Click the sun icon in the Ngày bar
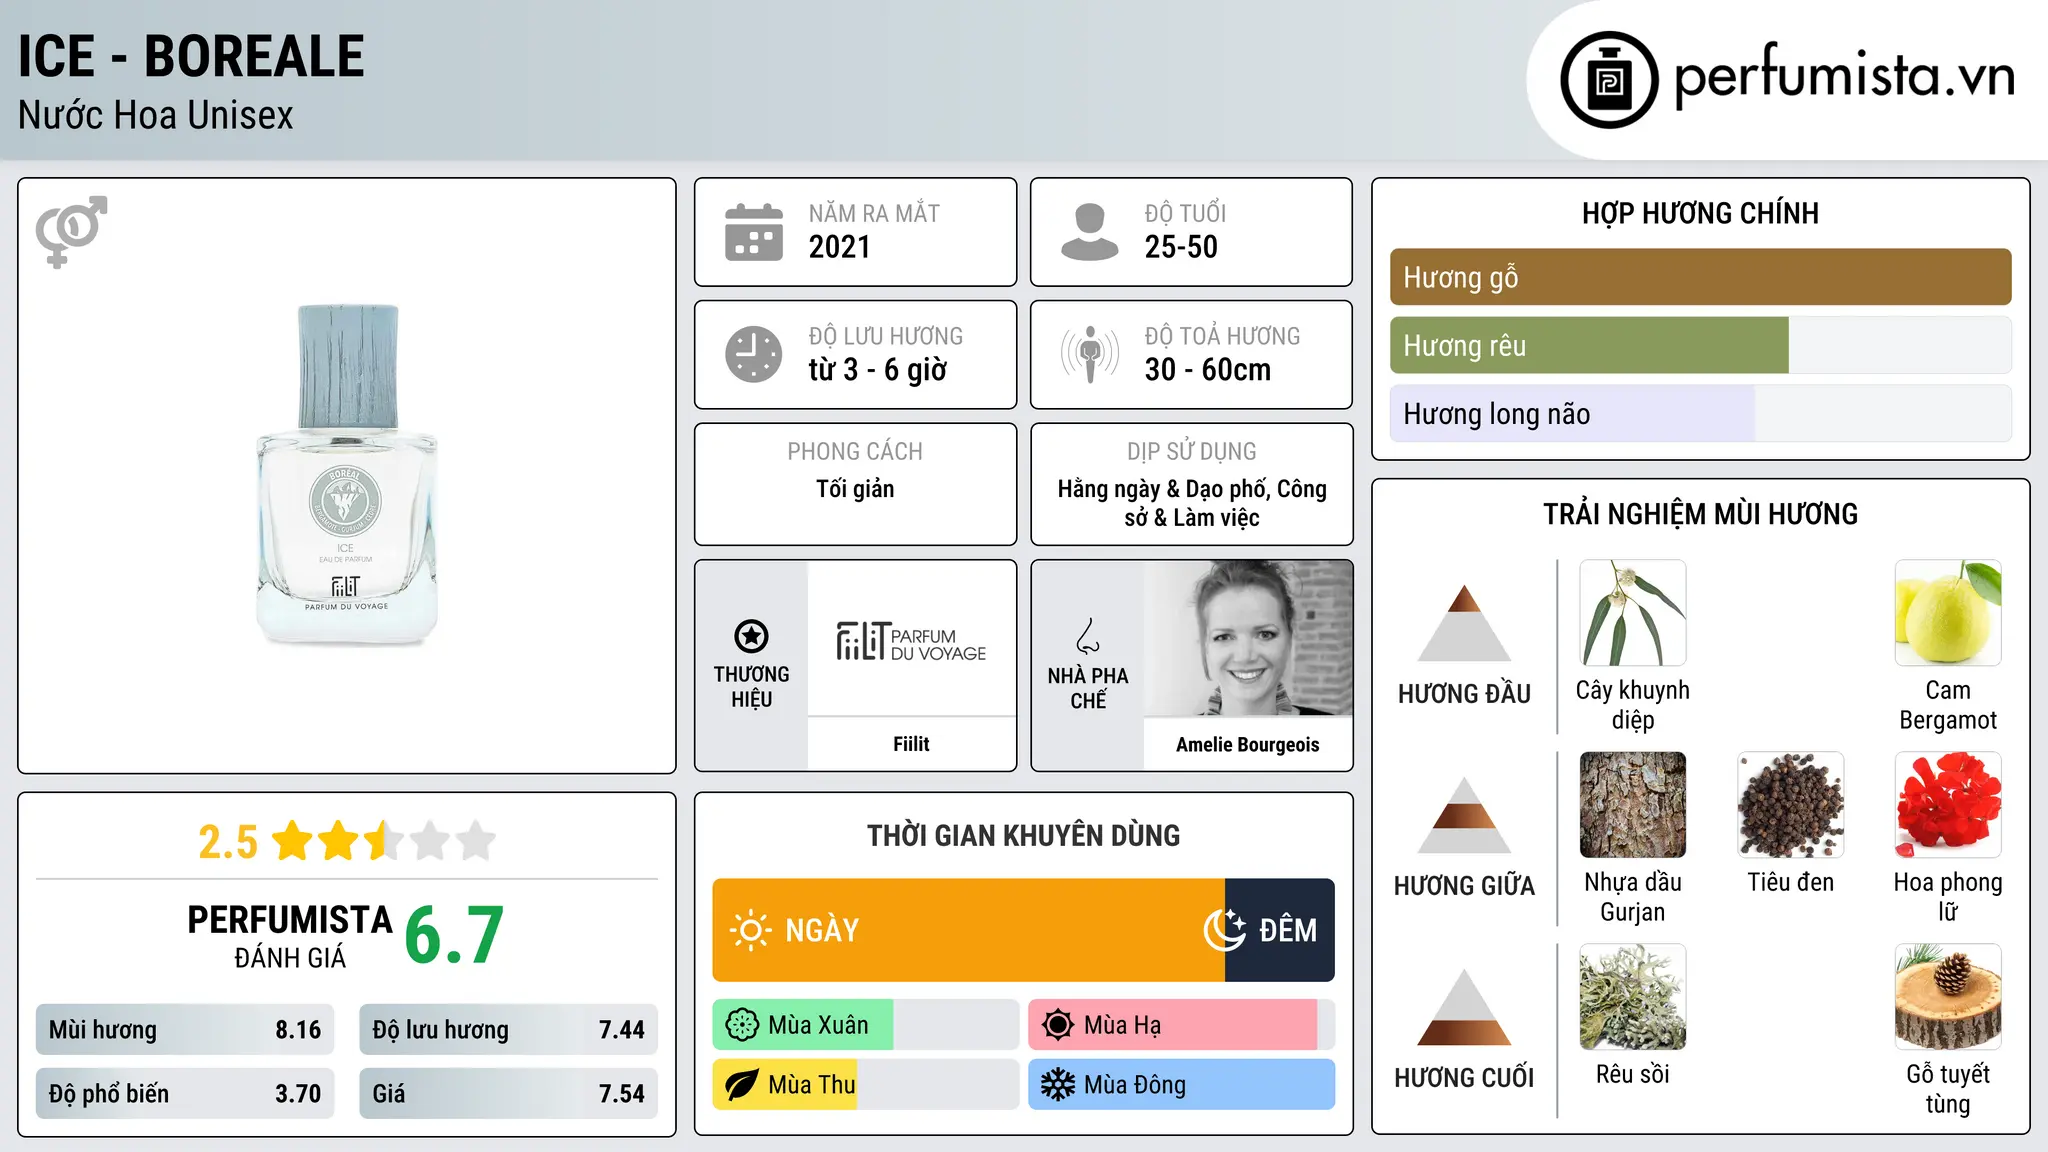Image resolution: width=2048 pixels, height=1152 pixels. (750, 930)
